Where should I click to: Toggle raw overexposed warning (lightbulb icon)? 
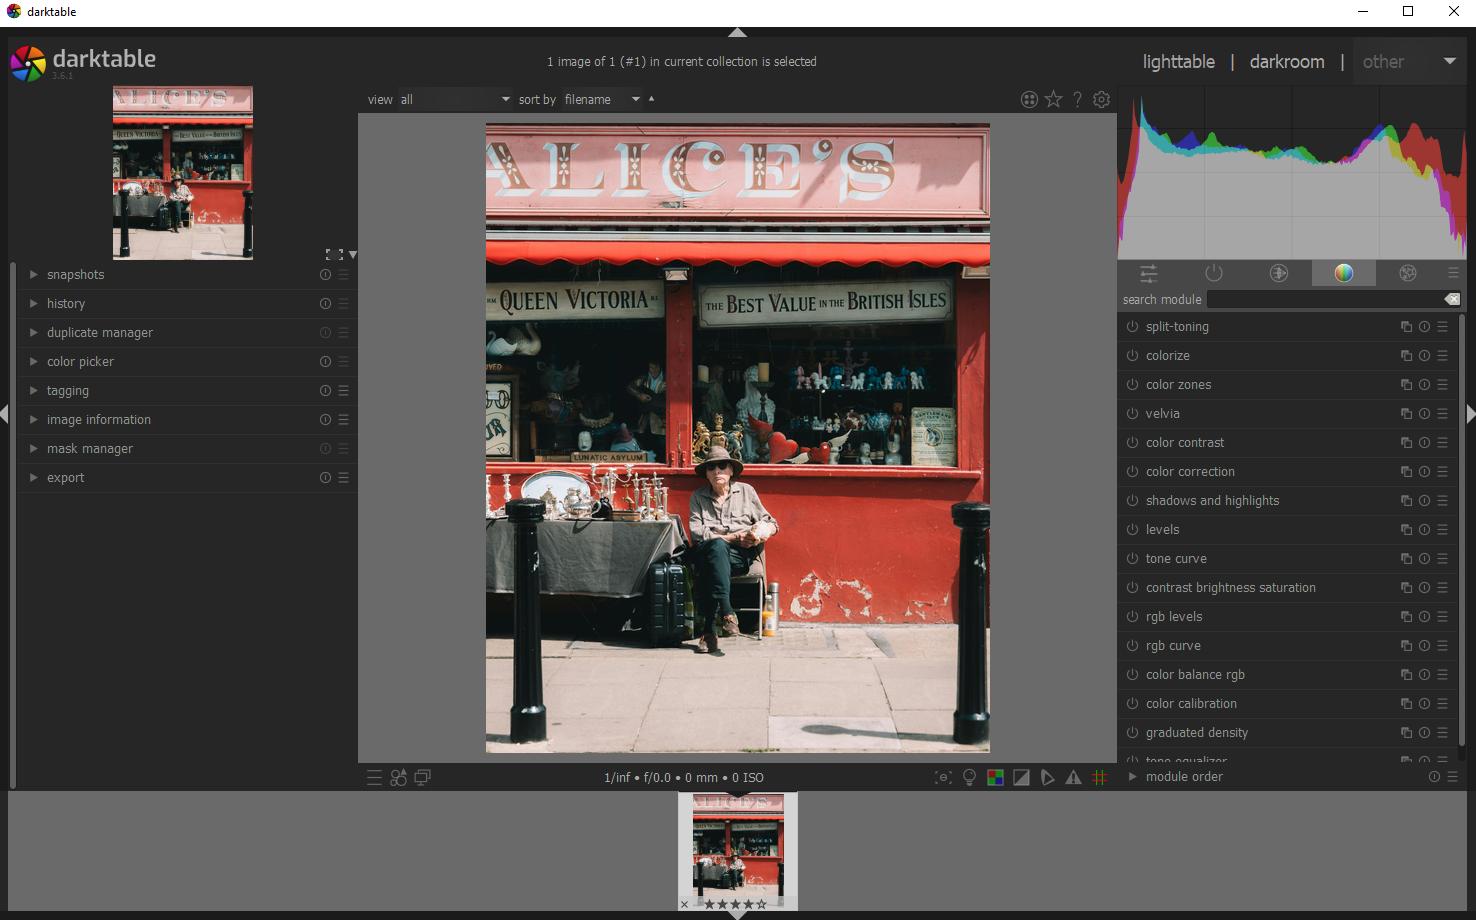click(968, 777)
